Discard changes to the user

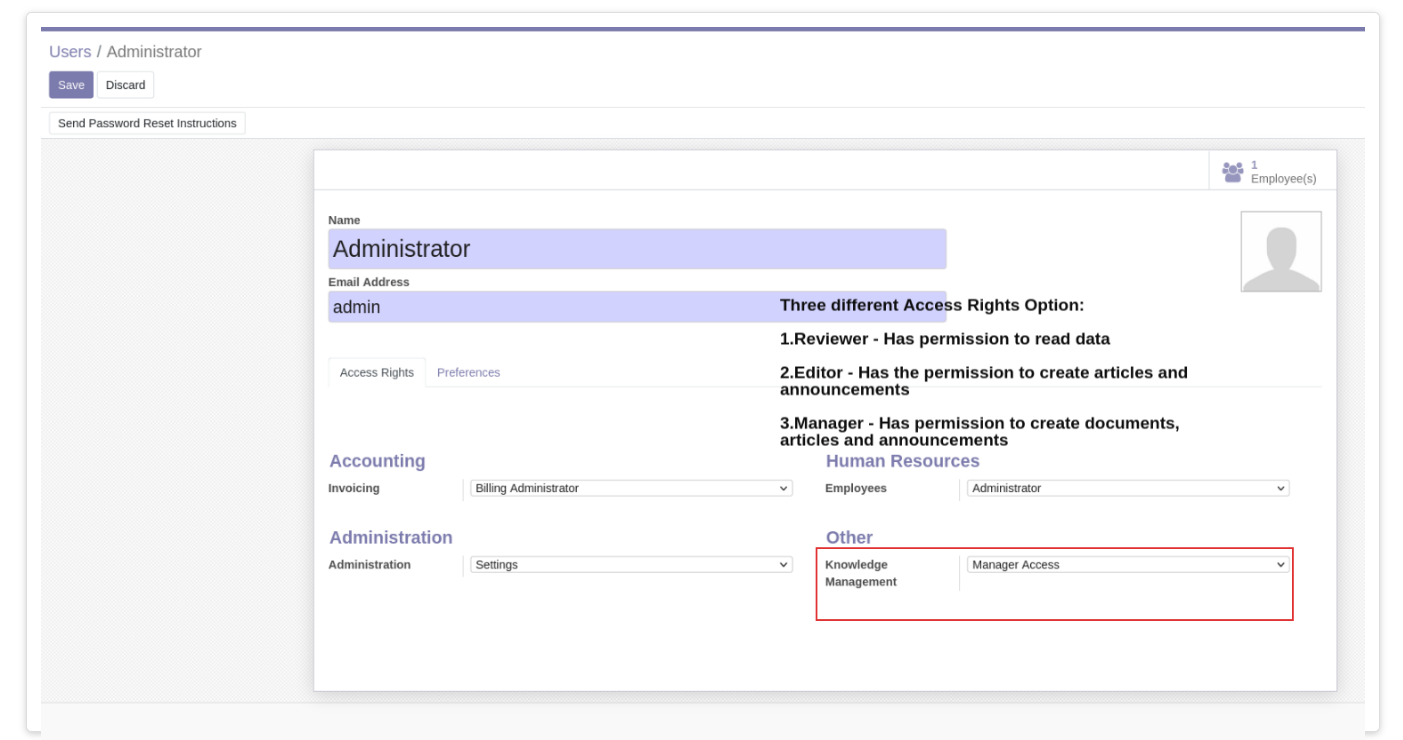click(x=126, y=85)
